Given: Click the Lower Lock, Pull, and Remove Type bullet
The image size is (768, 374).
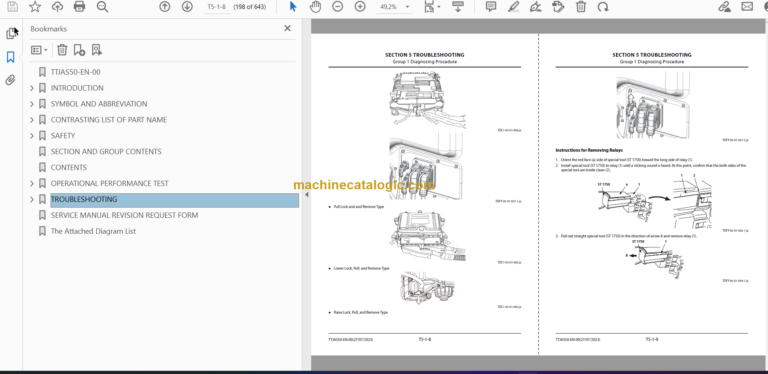Looking at the screenshot, I should (x=361, y=268).
